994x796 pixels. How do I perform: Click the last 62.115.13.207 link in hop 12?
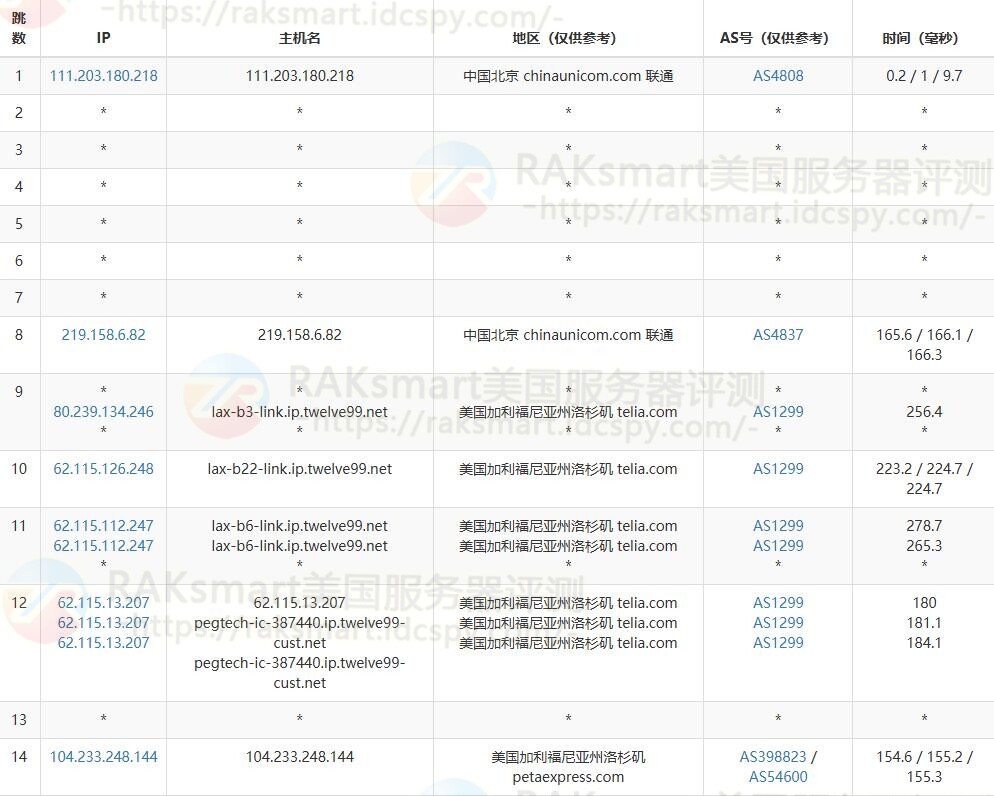103,643
